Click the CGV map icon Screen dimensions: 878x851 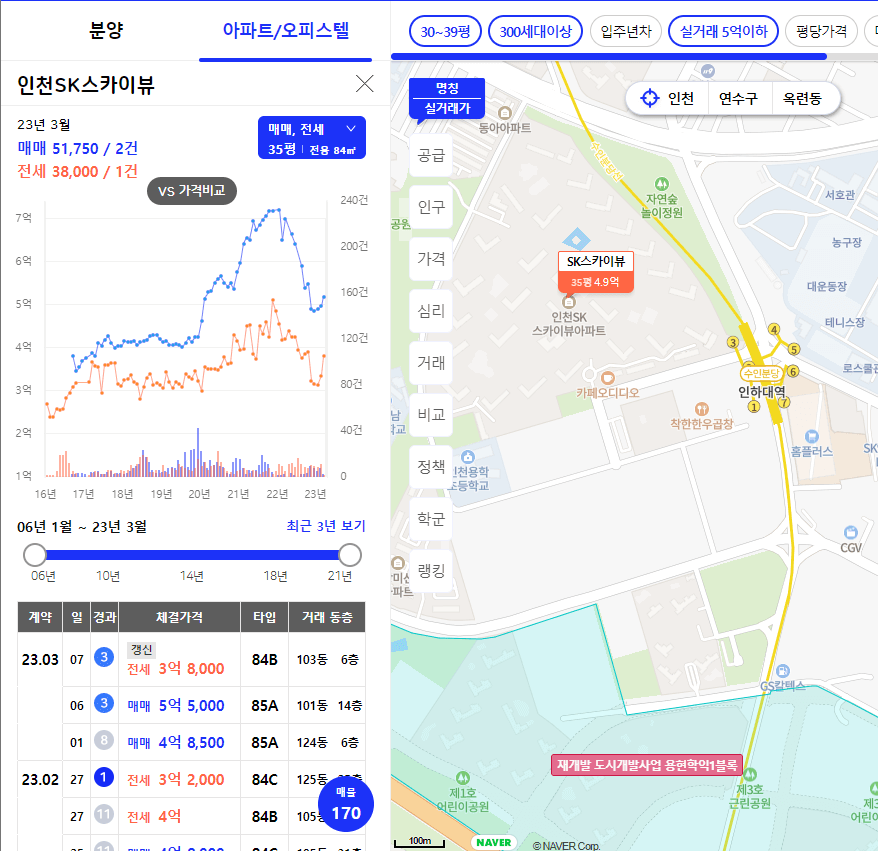851,532
